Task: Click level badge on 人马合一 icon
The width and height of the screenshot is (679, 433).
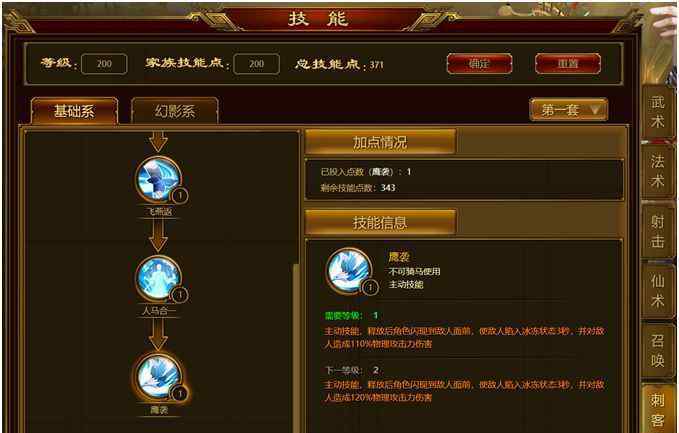Action: click(x=180, y=295)
